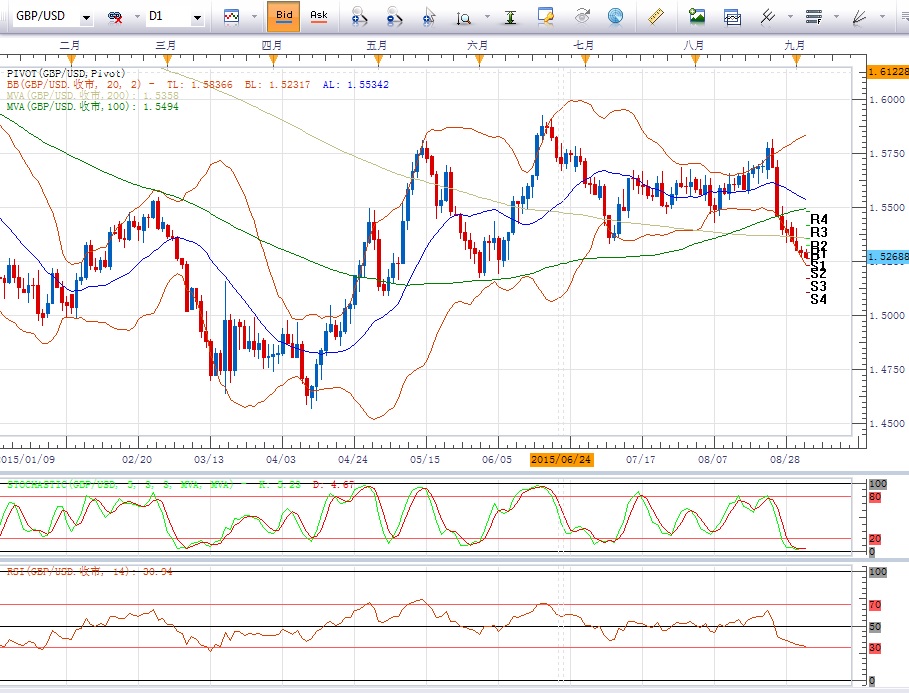Click the highlighted 2015/06/24 date label
Viewport: 909px width, 693px height.
561,459
